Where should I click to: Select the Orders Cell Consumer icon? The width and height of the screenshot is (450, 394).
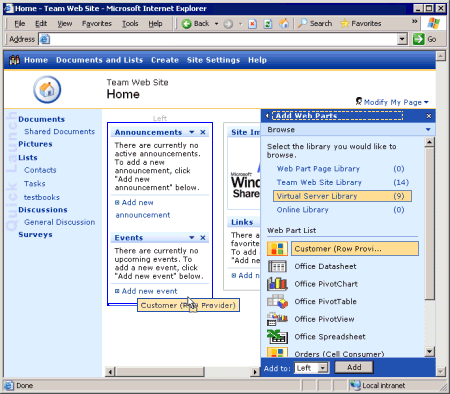click(277, 353)
